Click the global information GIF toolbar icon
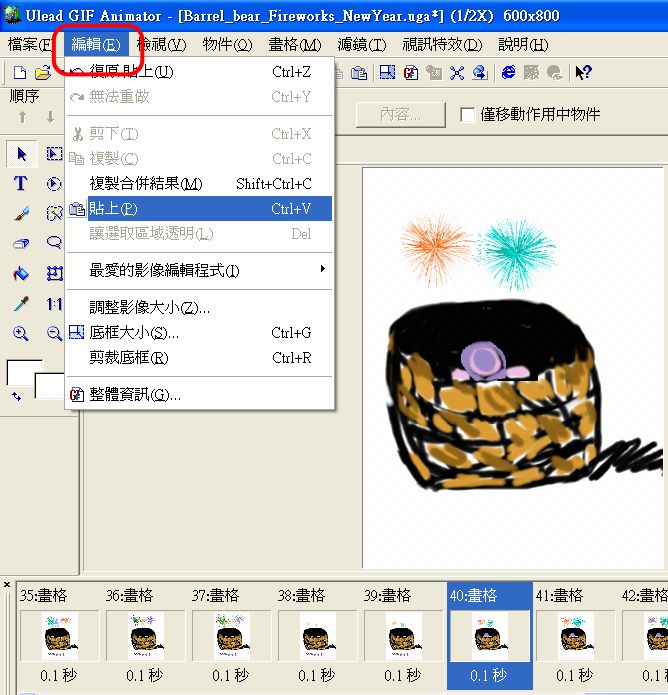 coord(410,72)
